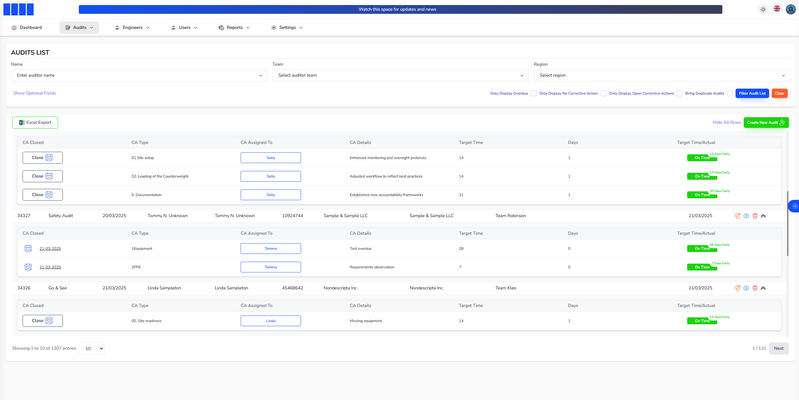Collapse audit 34326 row with the caret
This screenshot has width=799, height=400.
point(763,288)
